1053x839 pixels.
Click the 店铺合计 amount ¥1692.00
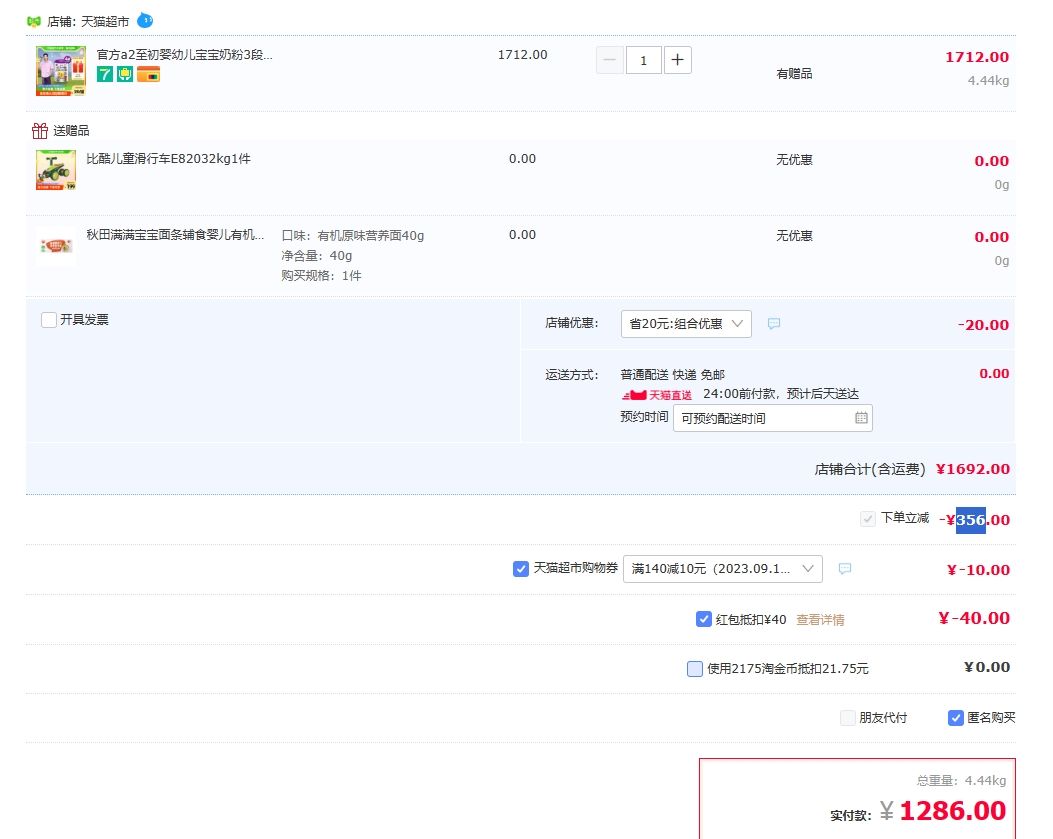point(972,469)
